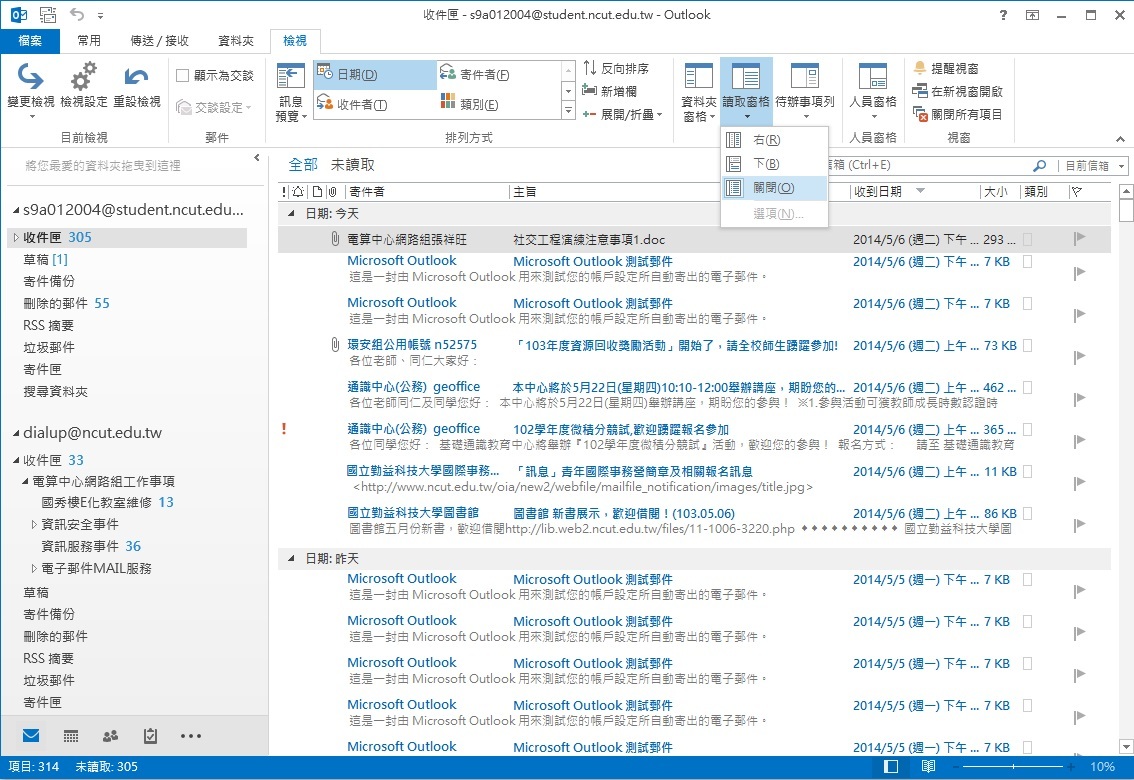This screenshot has height=780, width=1134.
Task: Switch to Tasks view in navigation bar
Action: pos(150,736)
